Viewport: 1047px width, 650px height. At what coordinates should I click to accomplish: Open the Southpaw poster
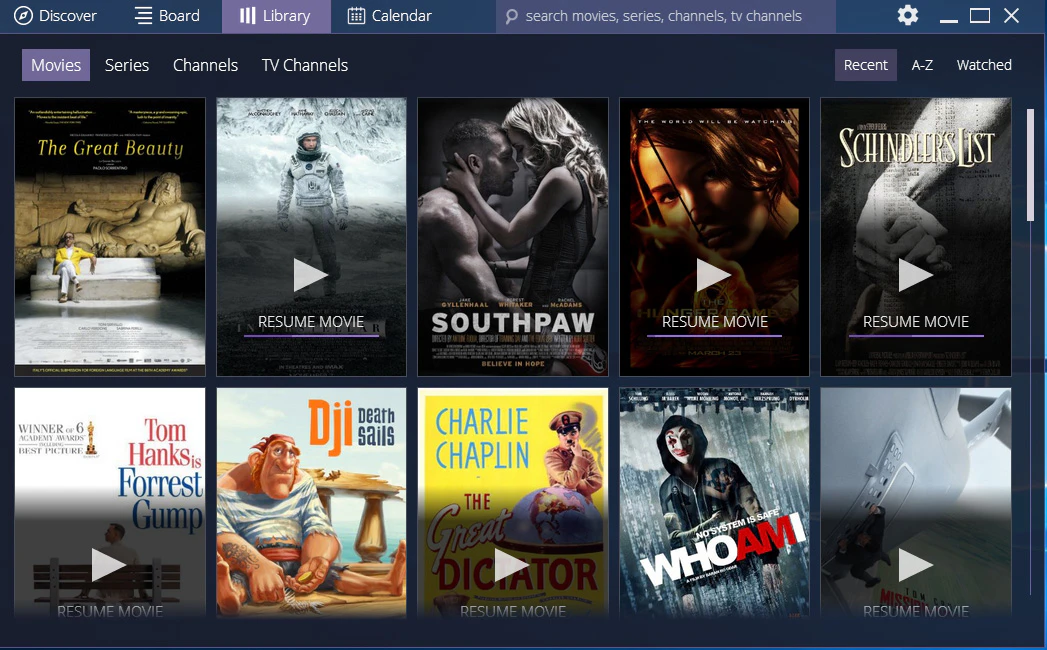click(x=513, y=237)
